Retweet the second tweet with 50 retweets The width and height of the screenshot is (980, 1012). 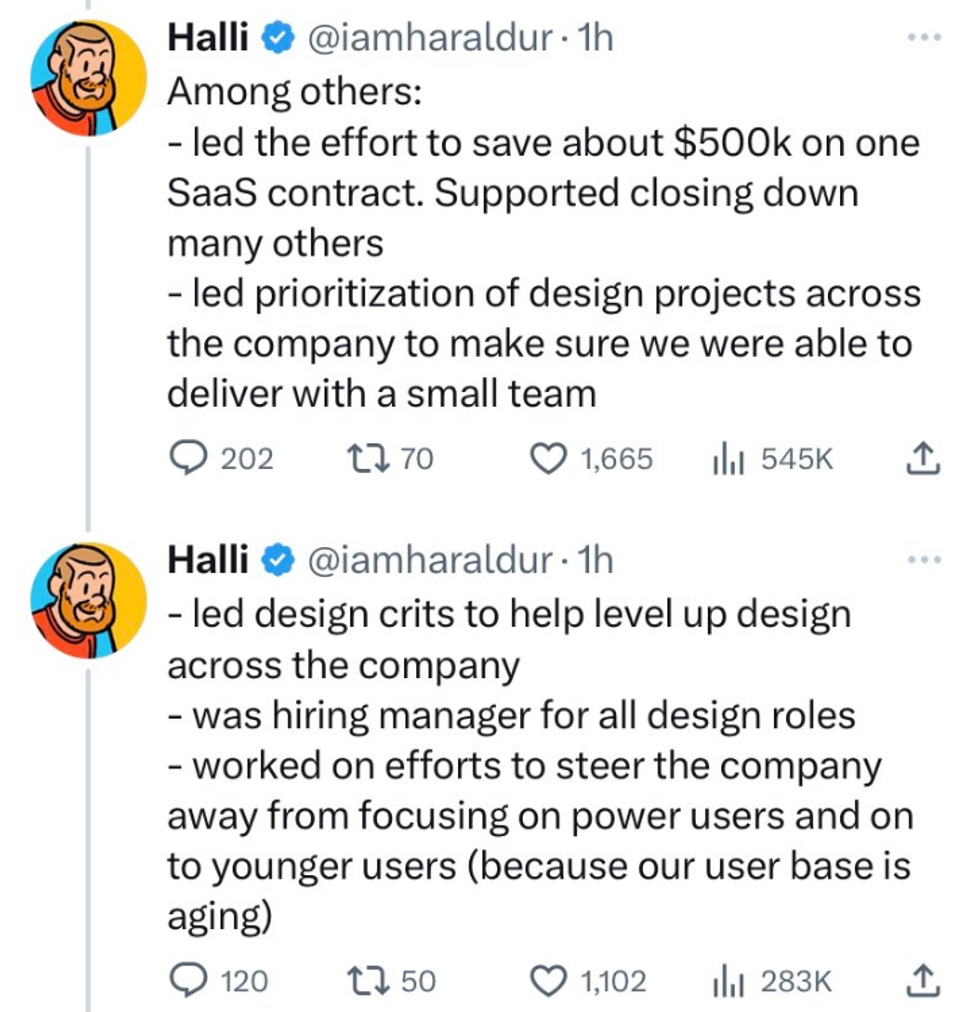click(x=359, y=981)
